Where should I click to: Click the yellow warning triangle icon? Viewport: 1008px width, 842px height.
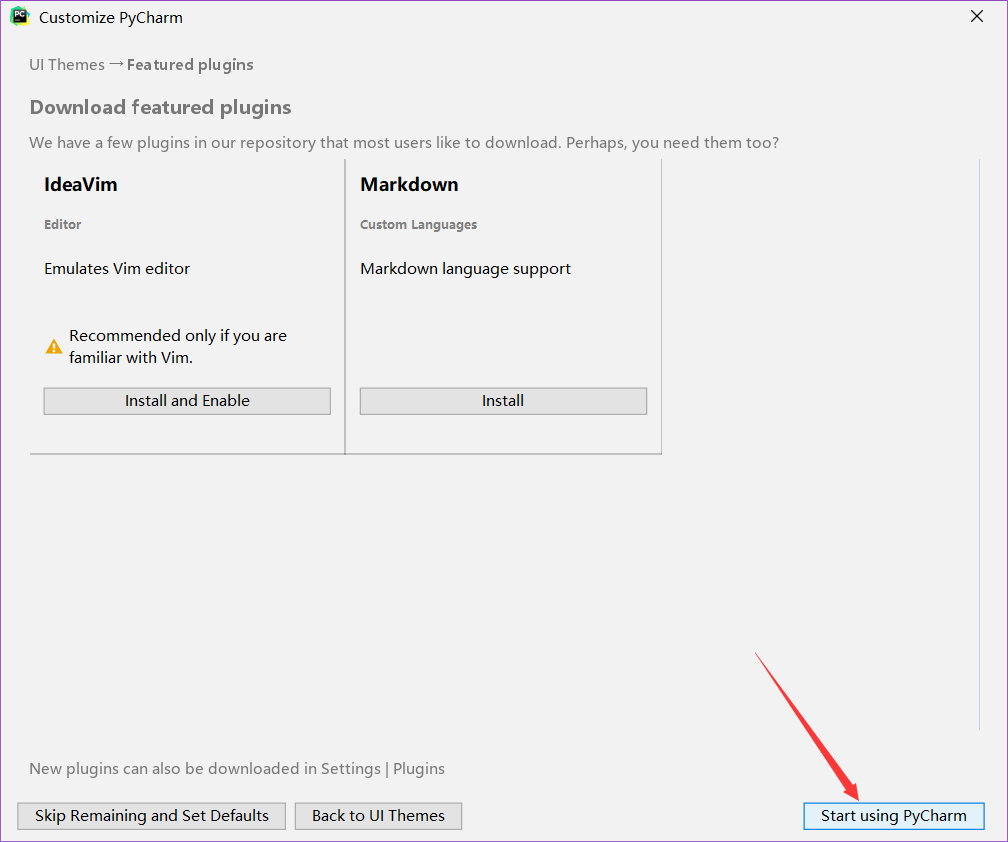(54, 346)
